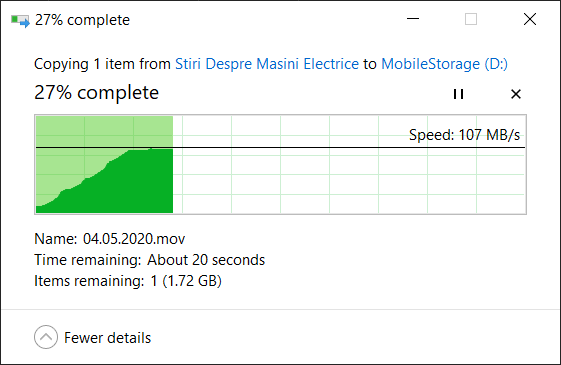561x365 pixels.
Task: Click the About 20 seconds time remaining text
Action: click(x=206, y=260)
